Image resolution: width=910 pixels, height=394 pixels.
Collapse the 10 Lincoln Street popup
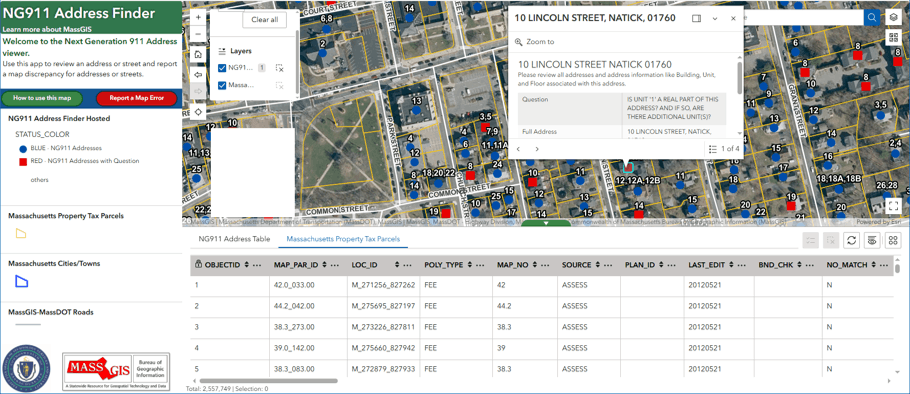pos(715,18)
